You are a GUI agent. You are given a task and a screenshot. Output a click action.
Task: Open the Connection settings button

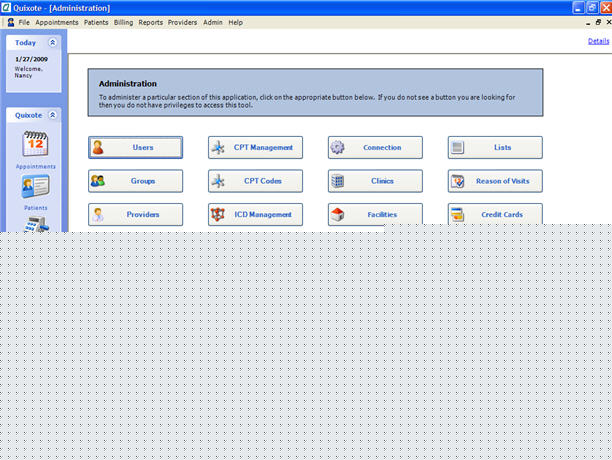click(375, 147)
